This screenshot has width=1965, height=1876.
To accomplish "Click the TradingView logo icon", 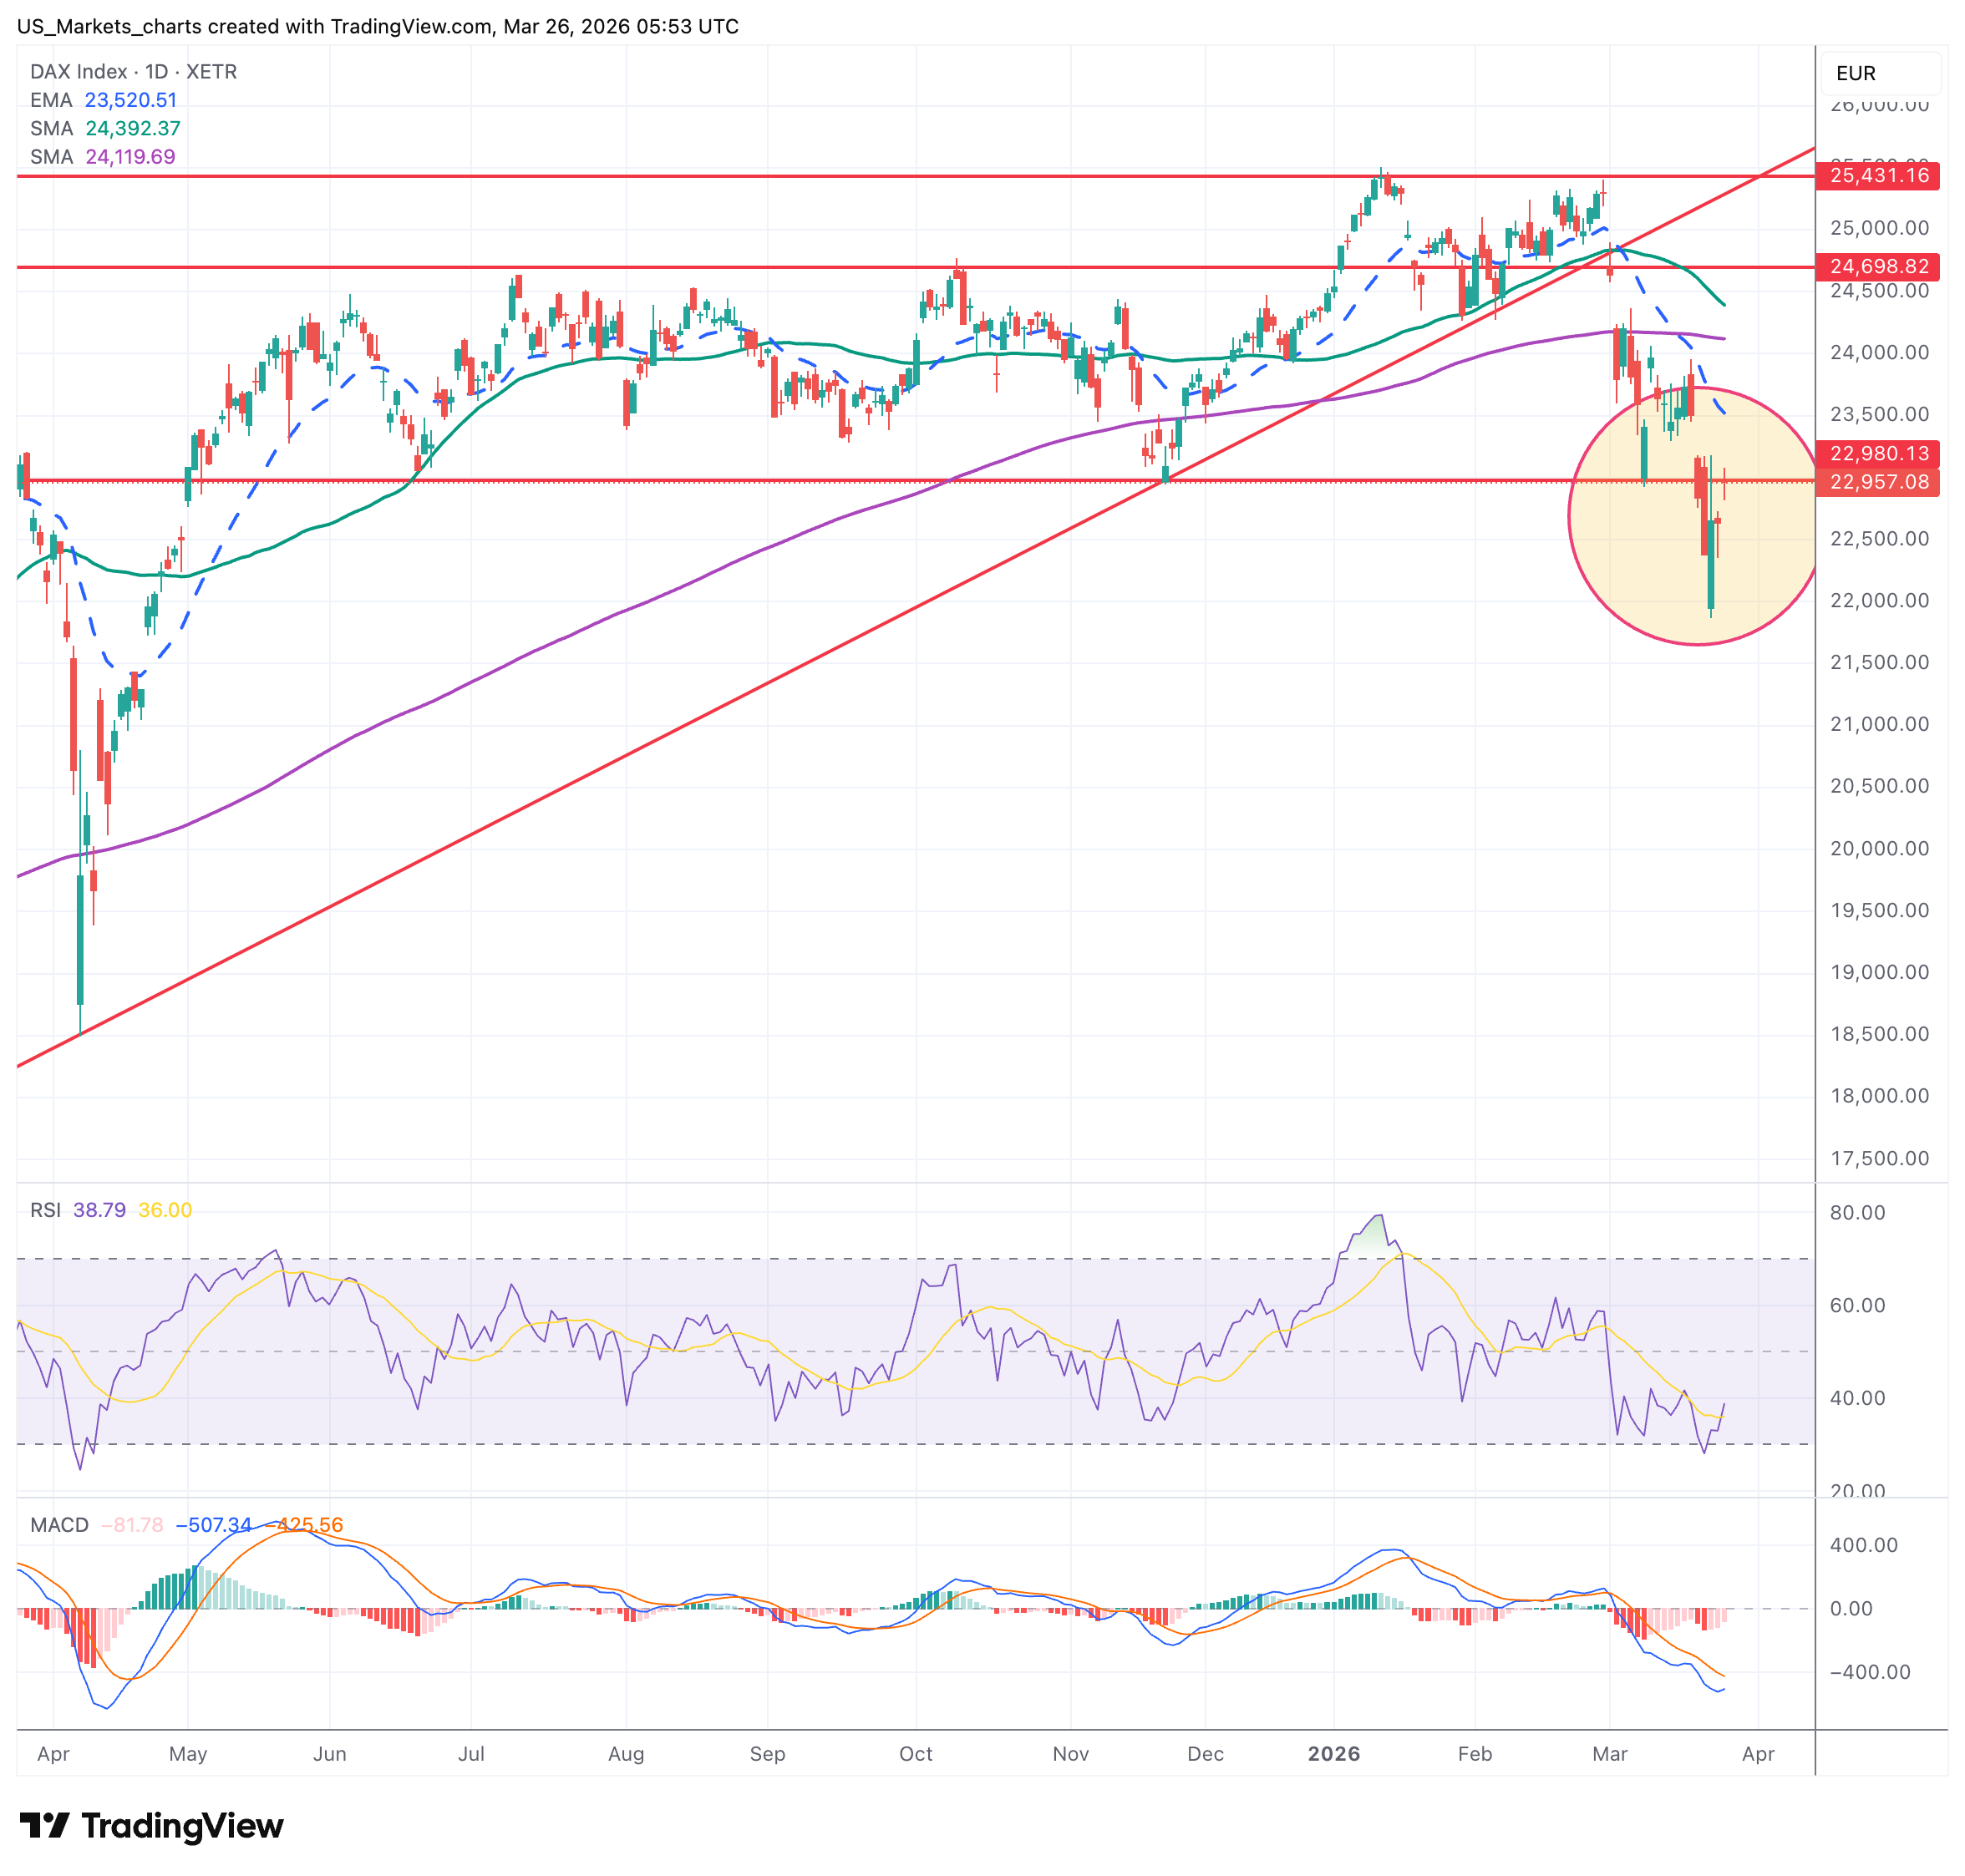I will [x=44, y=1825].
